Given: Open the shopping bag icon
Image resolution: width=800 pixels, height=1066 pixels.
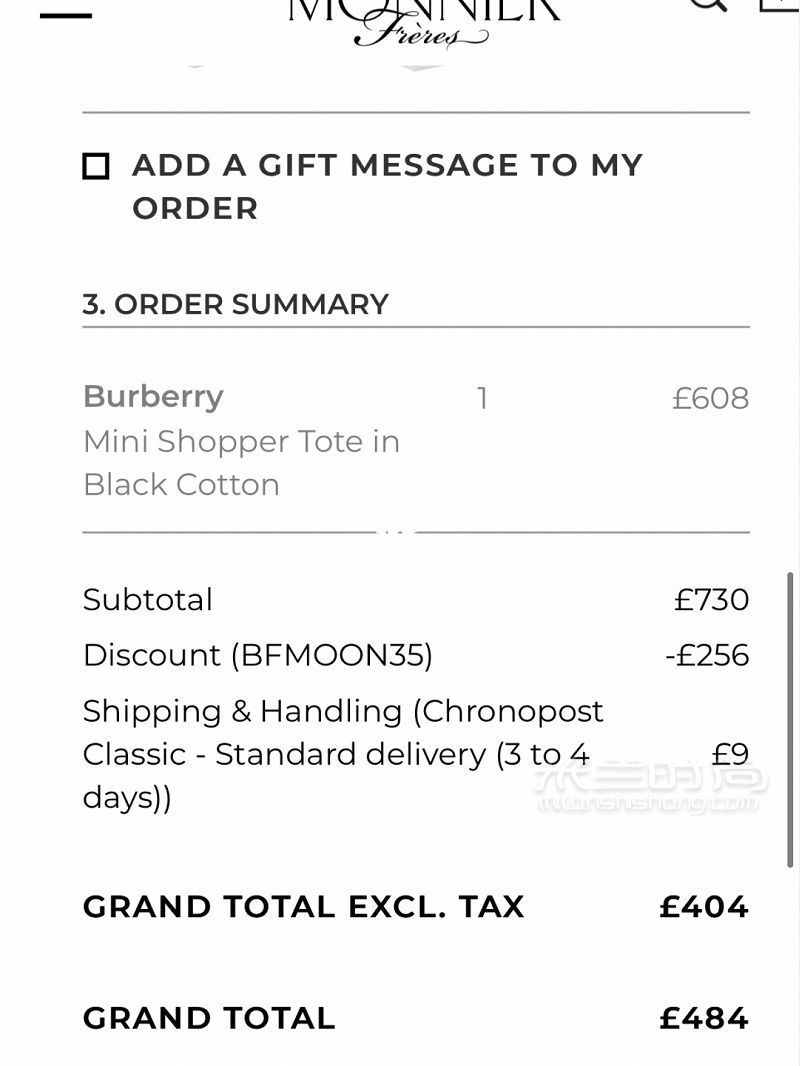Looking at the screenshot, I should 780,5.
